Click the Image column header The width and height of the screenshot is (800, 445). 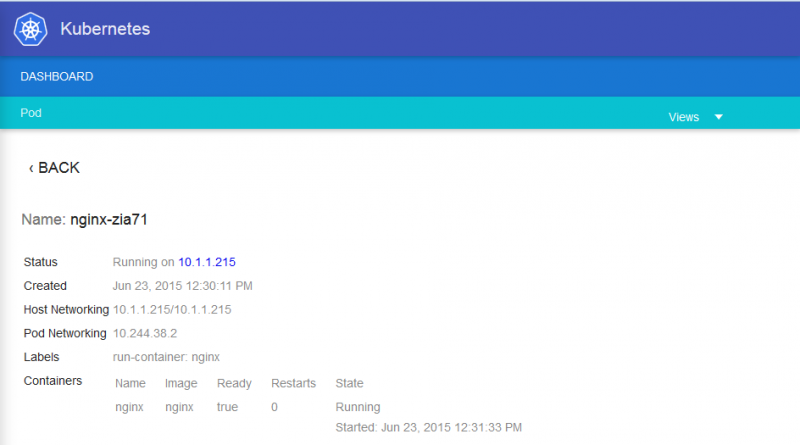pos(181,383)
